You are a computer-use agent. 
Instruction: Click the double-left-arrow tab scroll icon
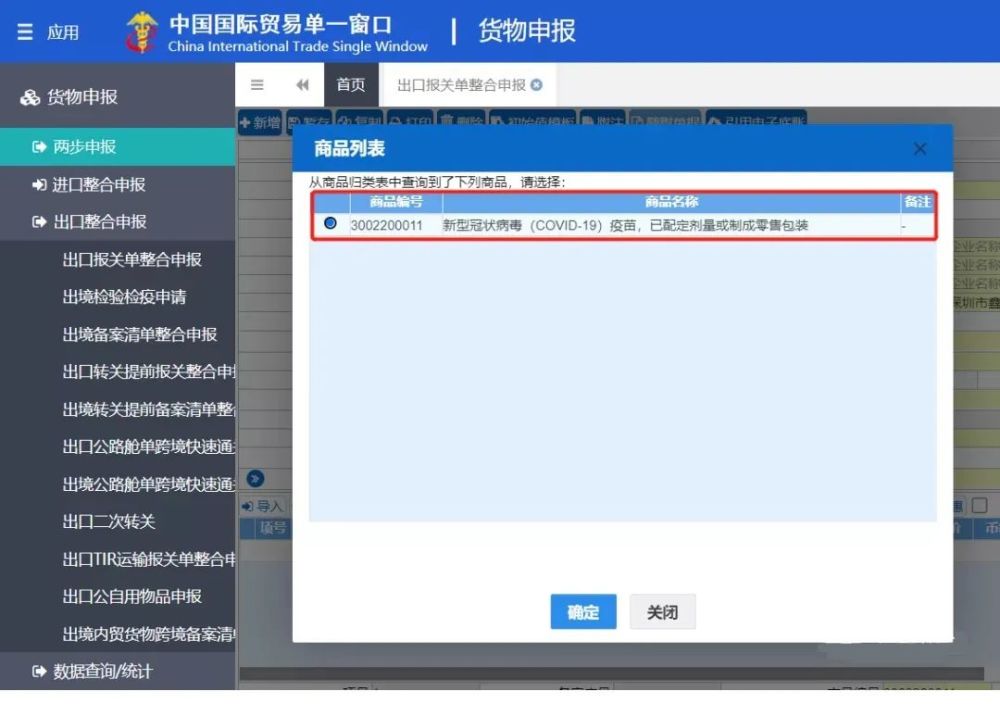[x=302, y=85]
